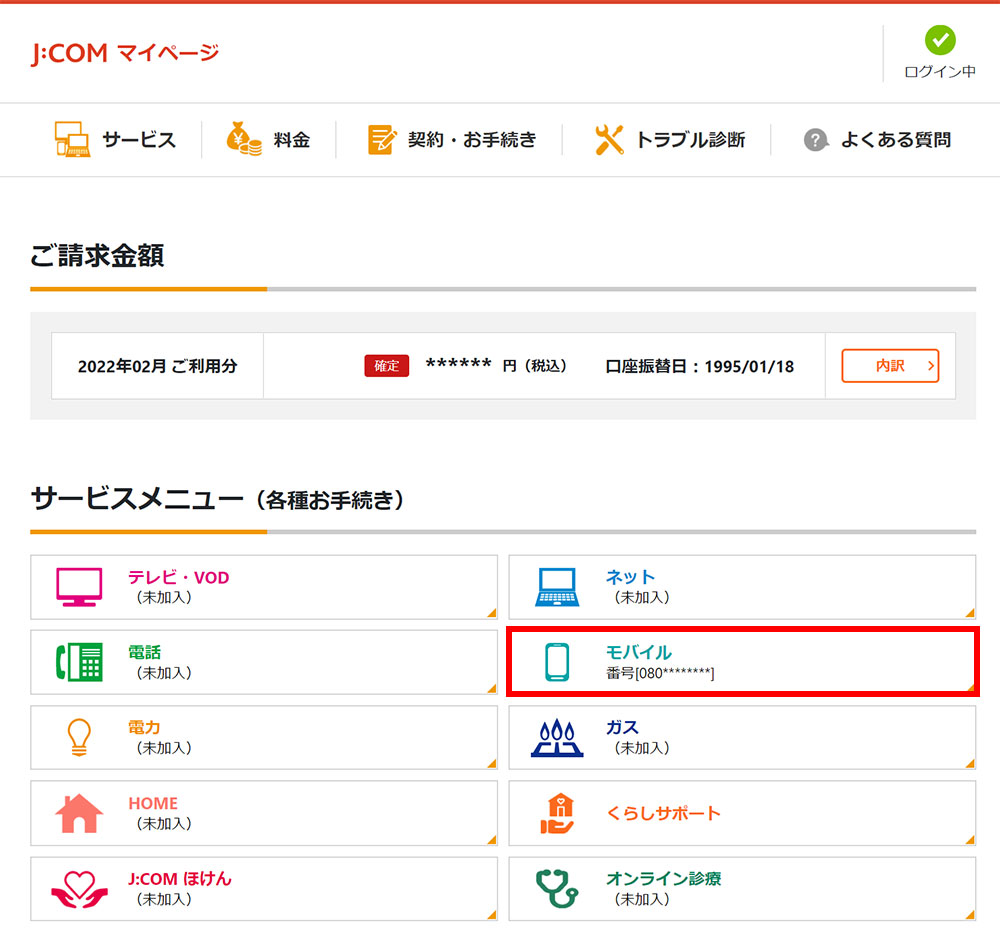
Task: Open the よくある質問 menu label
Action: click(x=896, y=140)
